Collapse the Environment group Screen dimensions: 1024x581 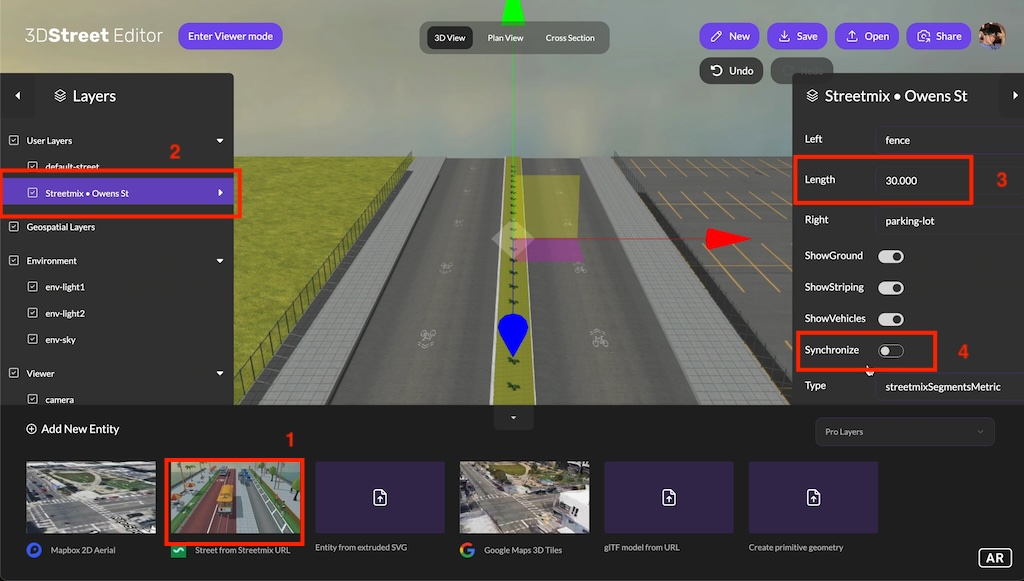[x=220, y=260]
